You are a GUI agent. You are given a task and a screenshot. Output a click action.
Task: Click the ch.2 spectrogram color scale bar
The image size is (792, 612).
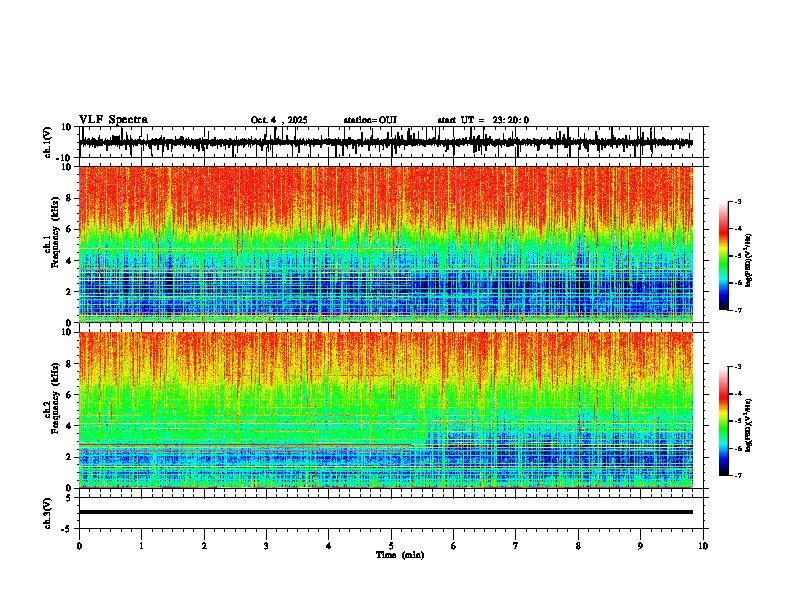coord(723,421)
